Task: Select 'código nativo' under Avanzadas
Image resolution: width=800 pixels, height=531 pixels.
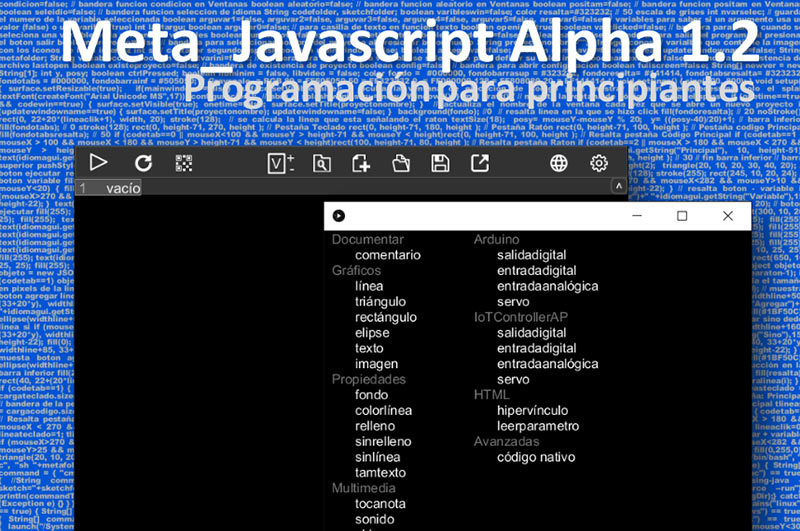Action: pyautogui.click(x=536, y=457)
